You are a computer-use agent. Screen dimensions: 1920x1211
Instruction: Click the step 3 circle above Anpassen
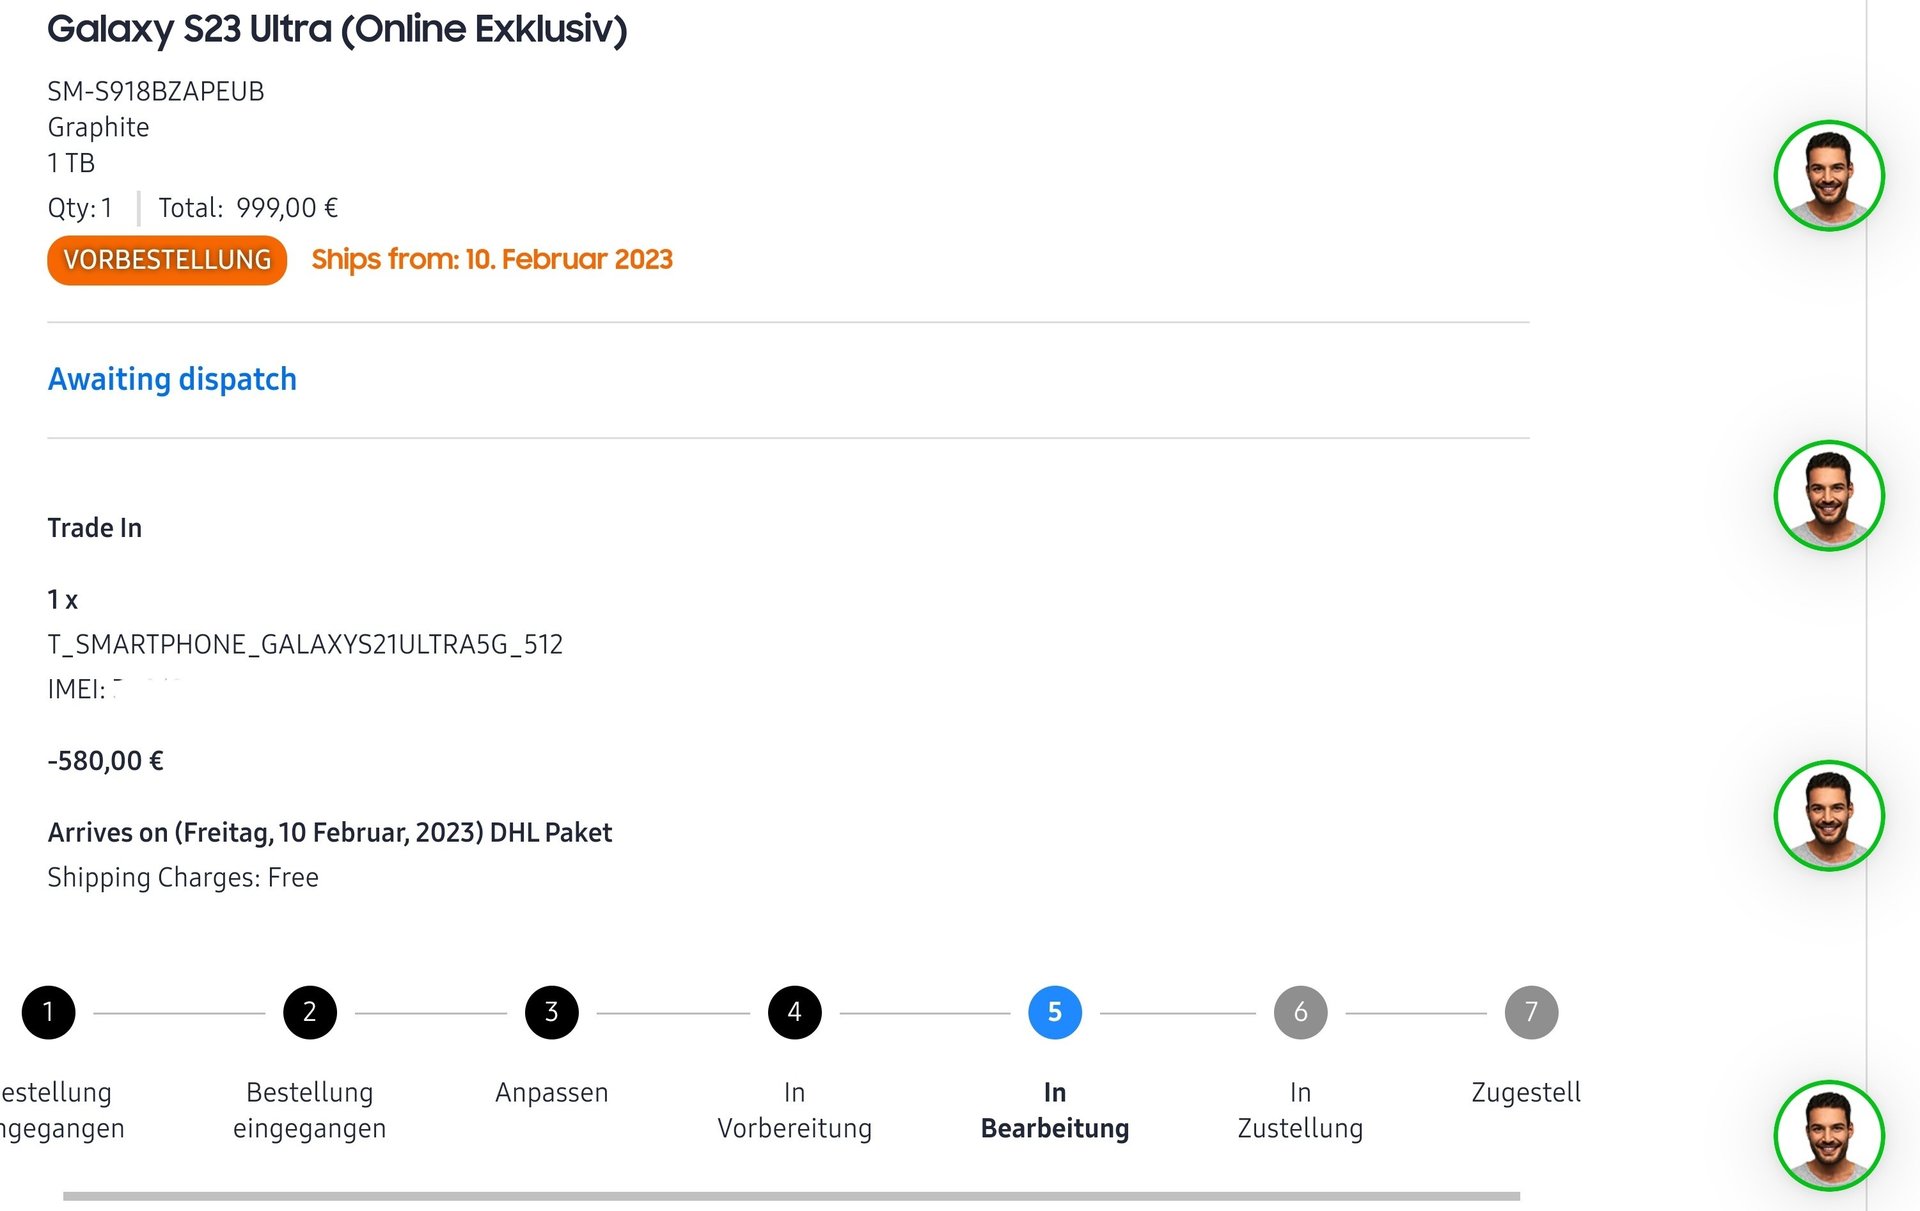point(551,1012)
